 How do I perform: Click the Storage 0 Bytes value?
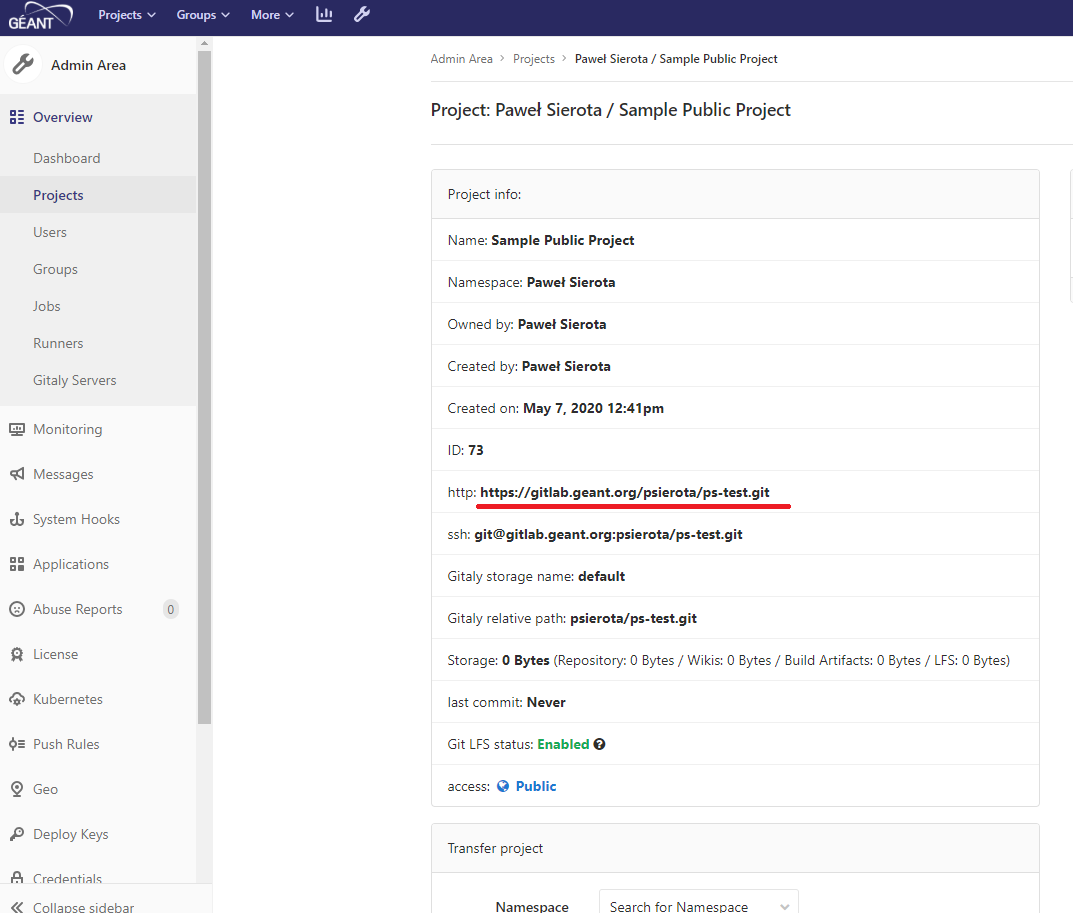(x=526, y=660)
